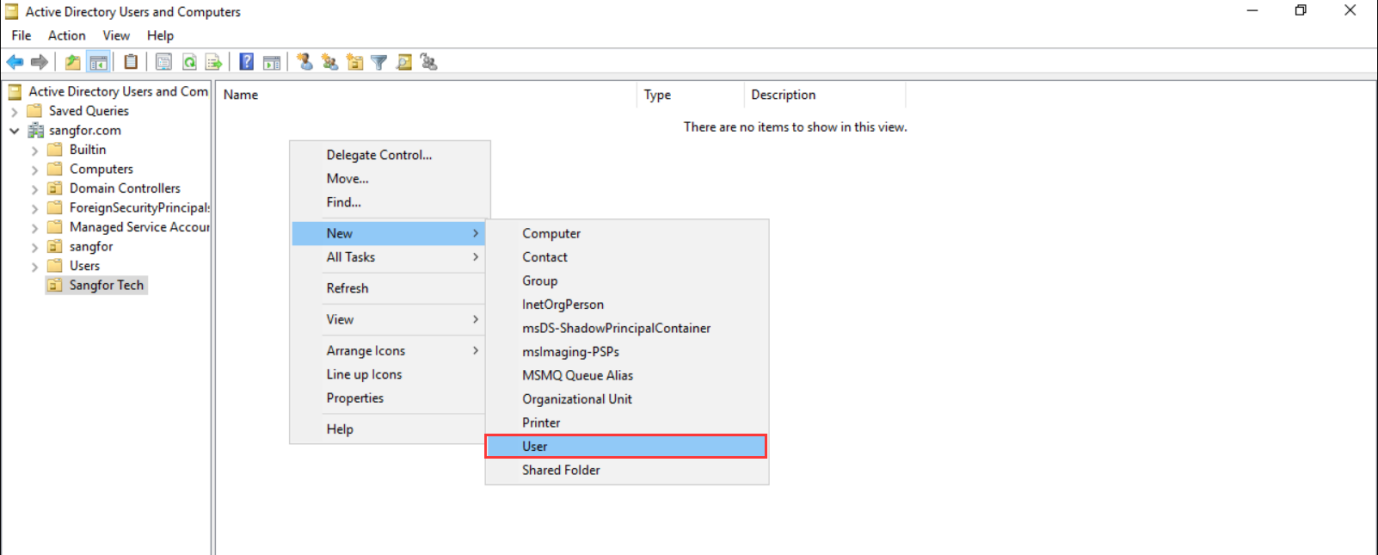
Task: Click Delegate Control in context menu
Action: point(379,155)
